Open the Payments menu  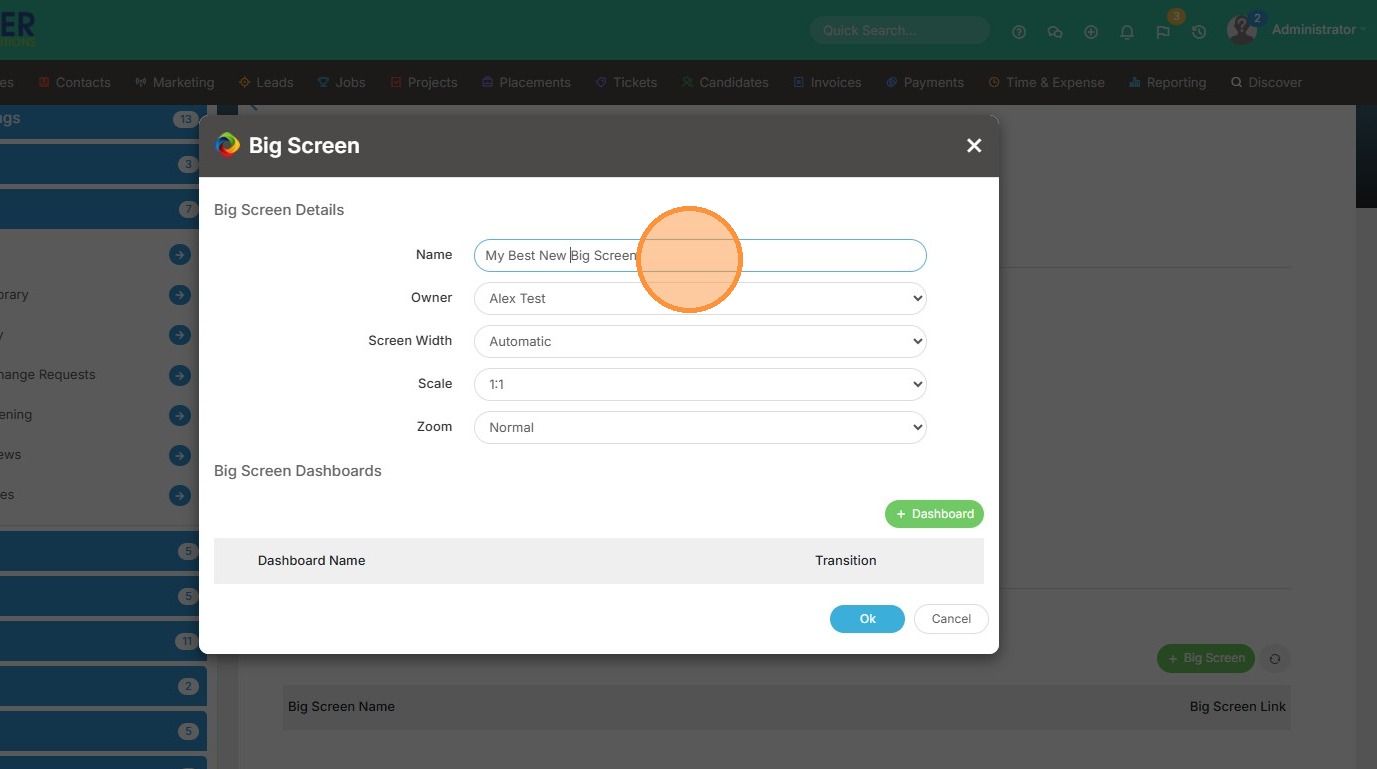[925, 82]
